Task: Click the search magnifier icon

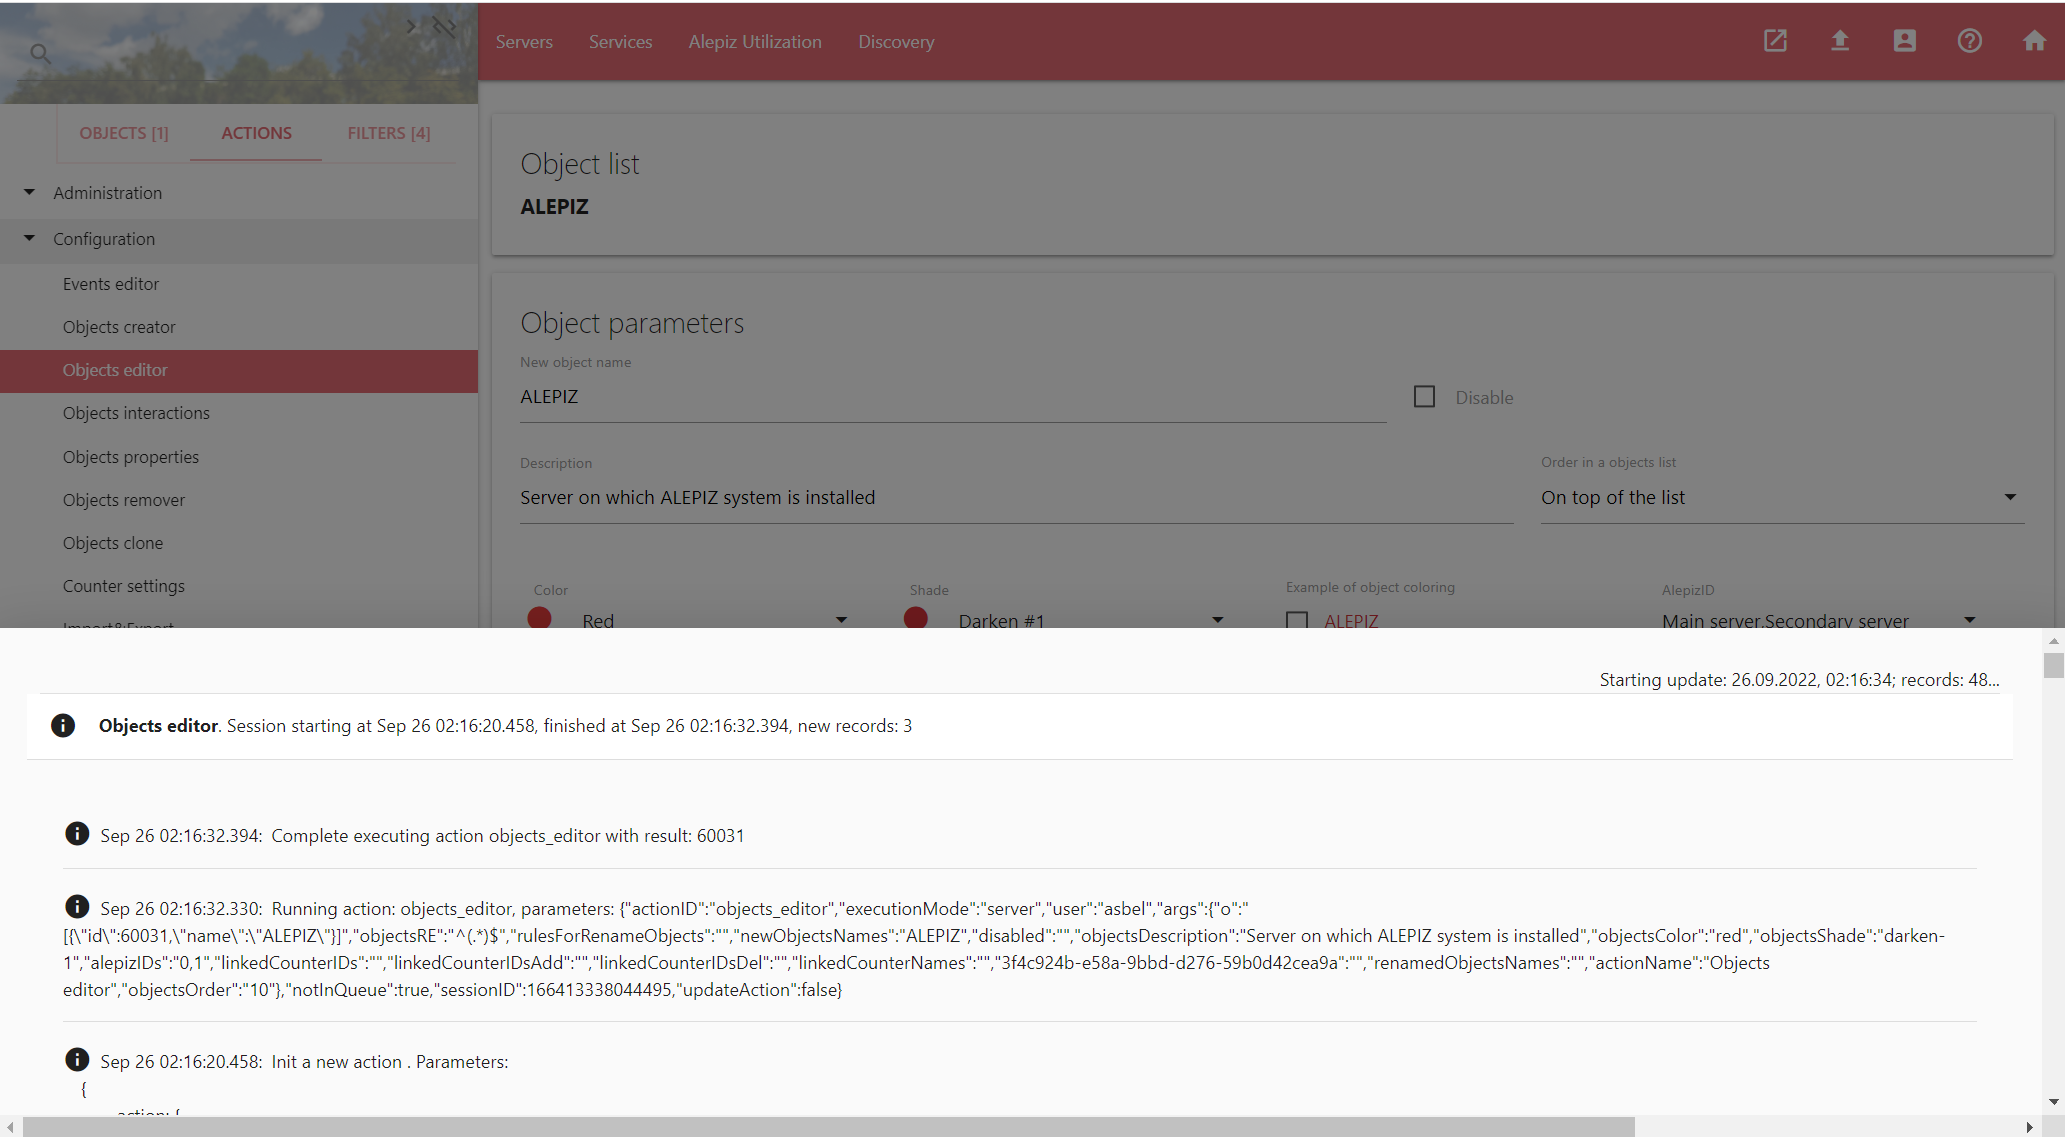Action: tap(40, 53)
